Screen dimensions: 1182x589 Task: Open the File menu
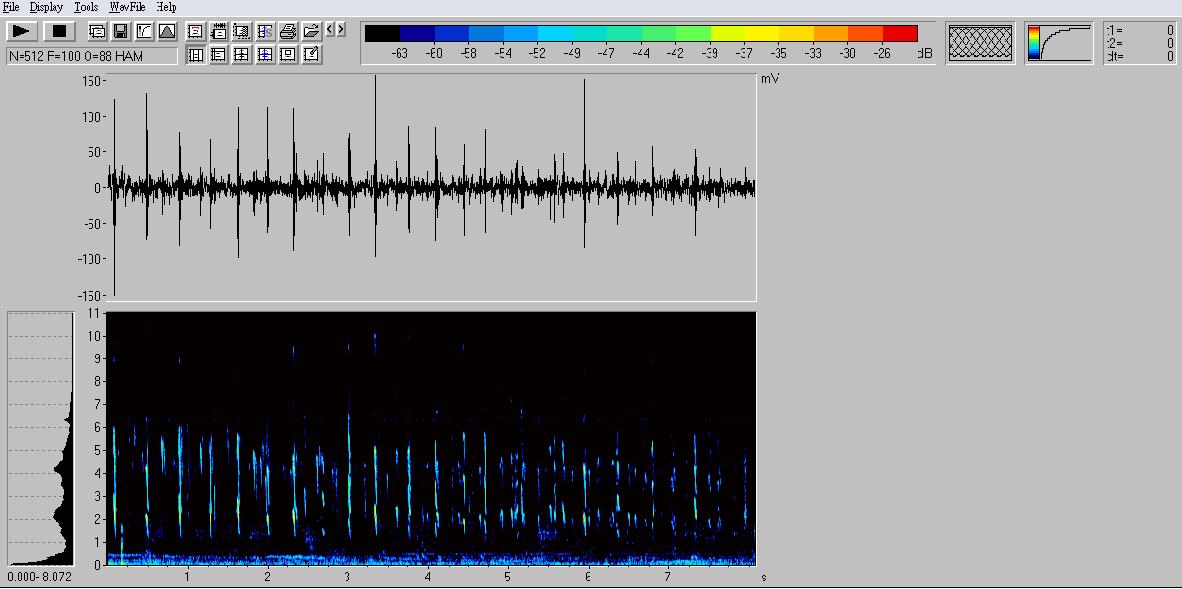pyautogui.click(x=10, y=7)
